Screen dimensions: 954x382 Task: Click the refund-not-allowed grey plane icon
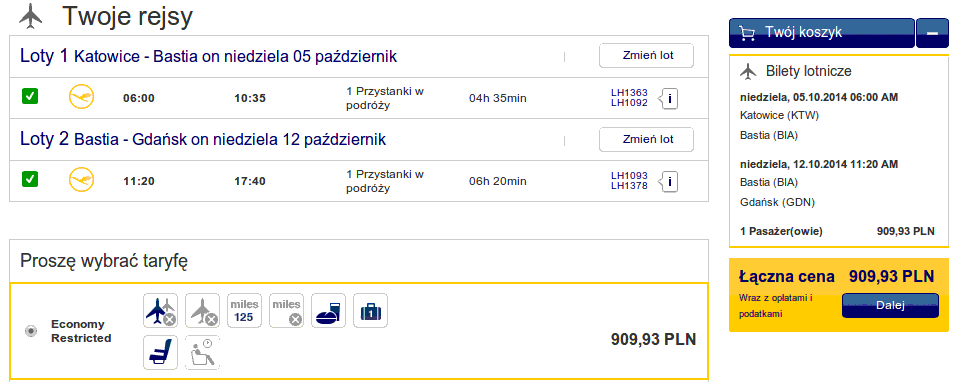pos(203,310)
